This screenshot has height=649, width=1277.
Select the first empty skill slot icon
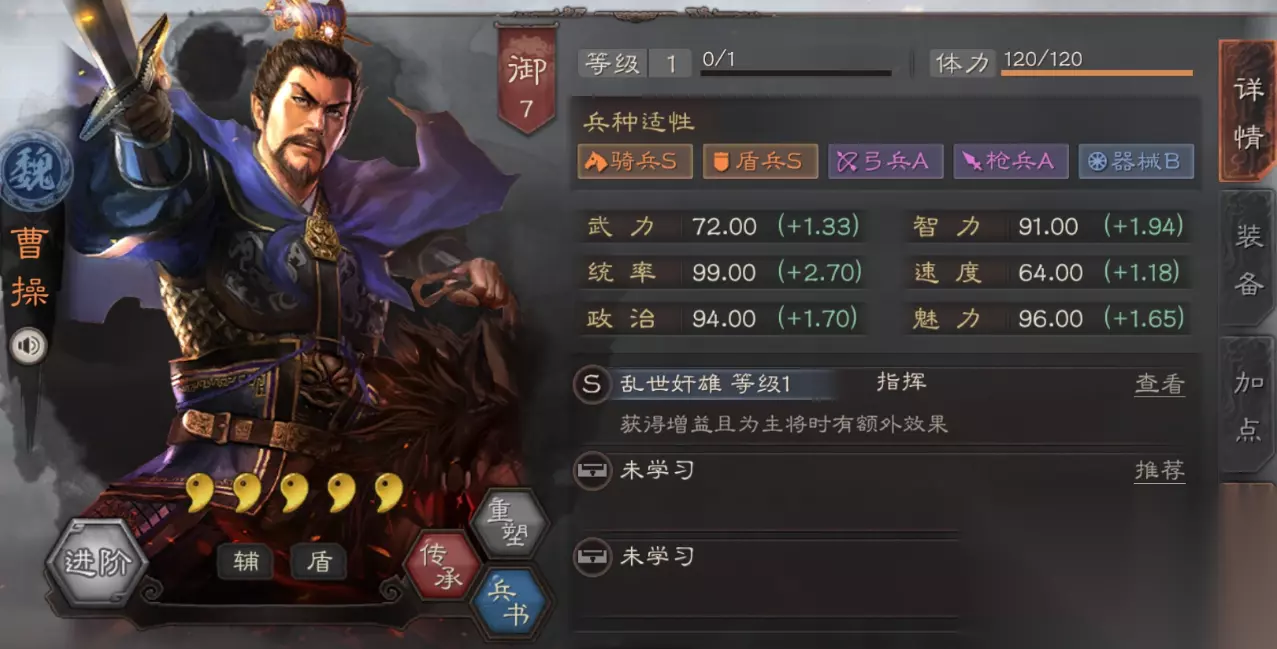tap(592, 471)
